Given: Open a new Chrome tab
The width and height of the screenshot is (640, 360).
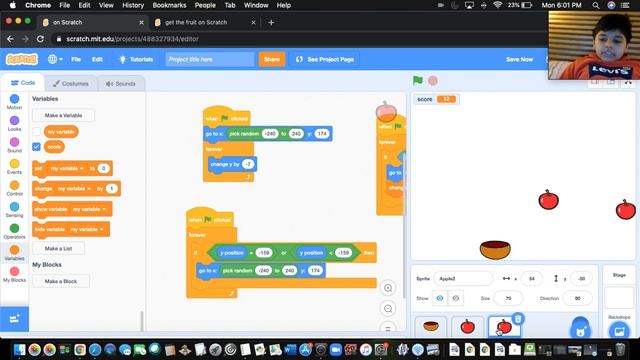Looking at the screenshot, I should (271, 22).
